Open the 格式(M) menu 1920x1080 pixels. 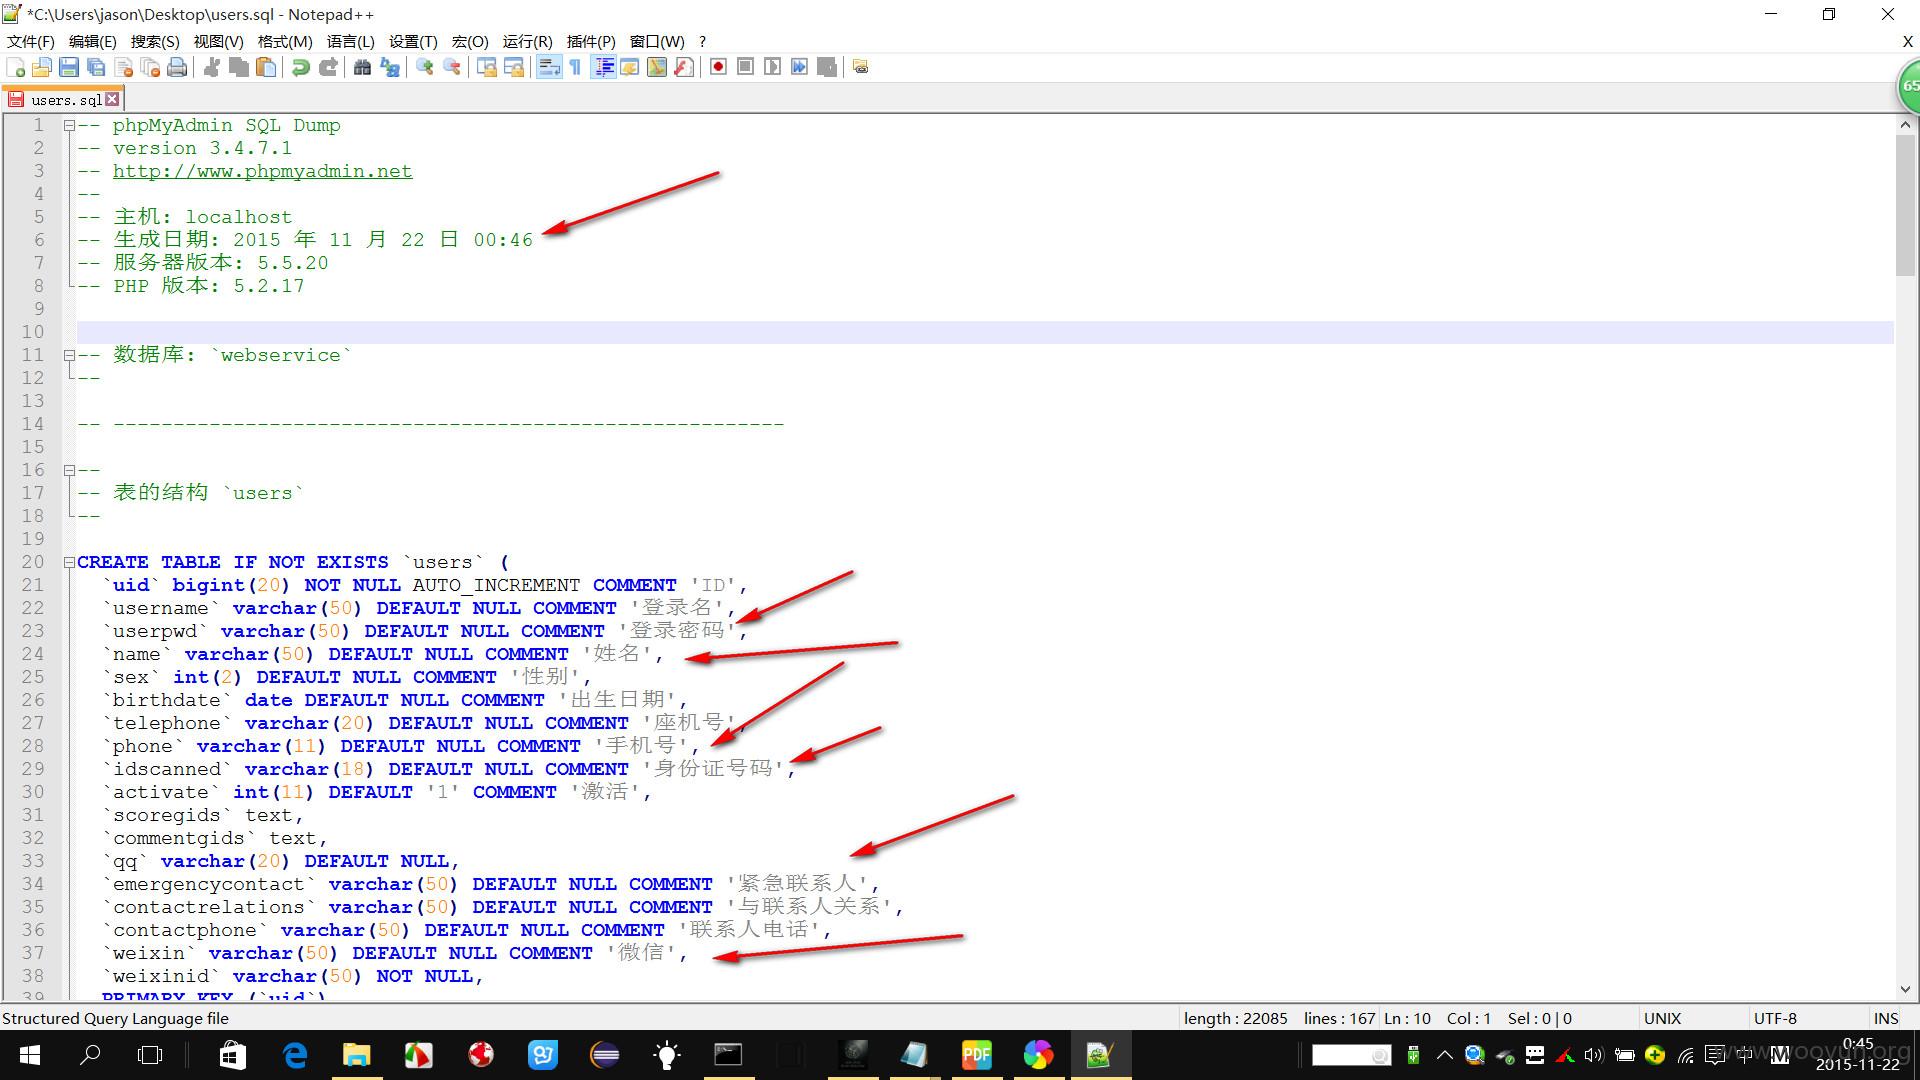click(285, 41)
